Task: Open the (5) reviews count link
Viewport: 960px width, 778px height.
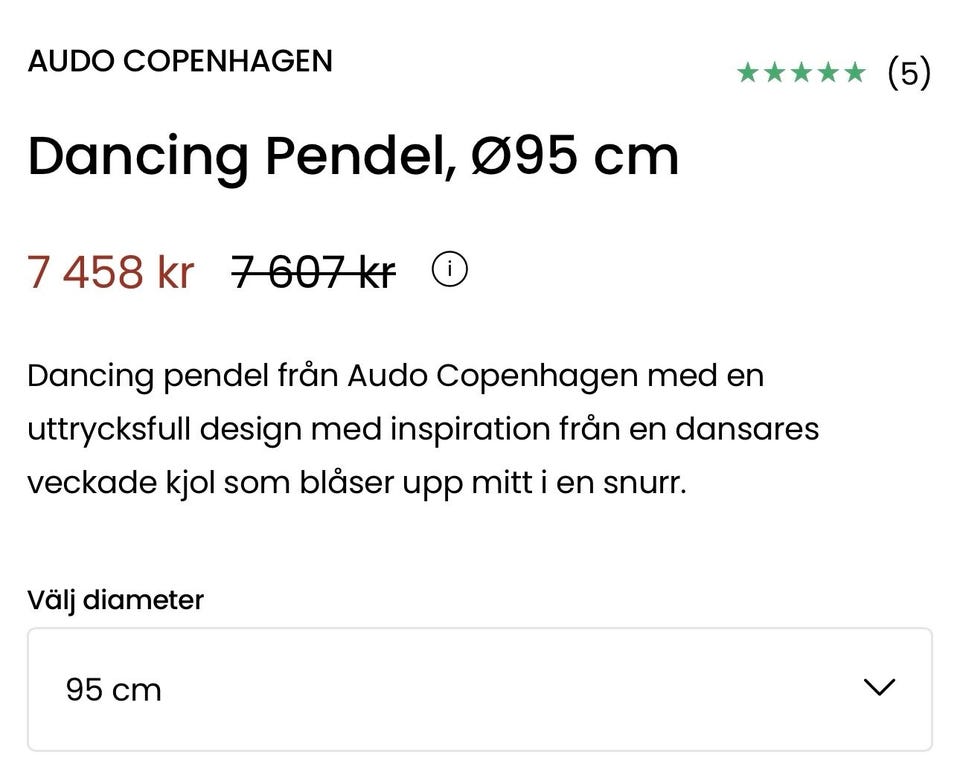Action: coord(909,73)
